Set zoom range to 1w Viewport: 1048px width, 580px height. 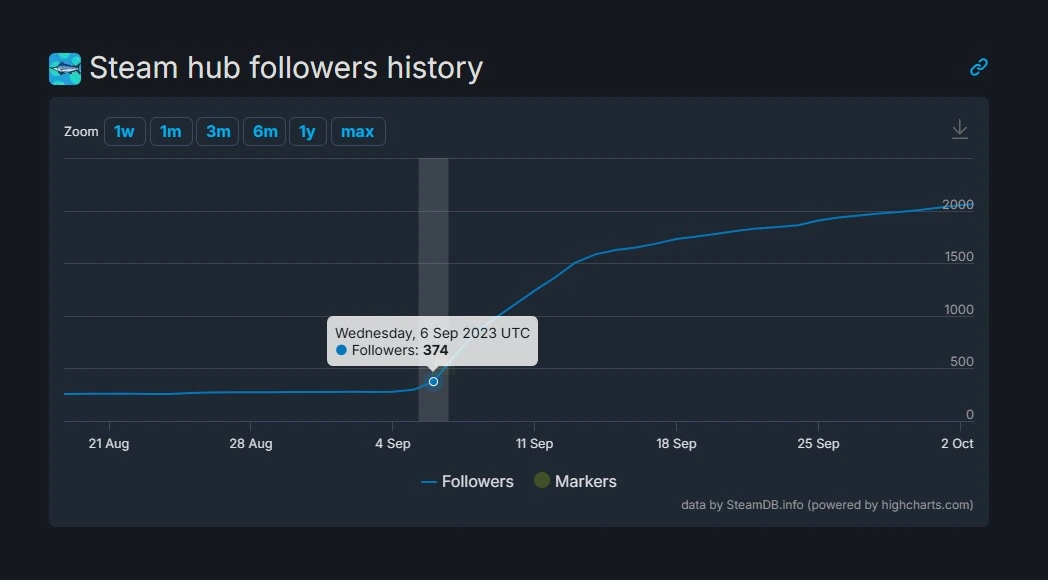click(x=125, y=132)
